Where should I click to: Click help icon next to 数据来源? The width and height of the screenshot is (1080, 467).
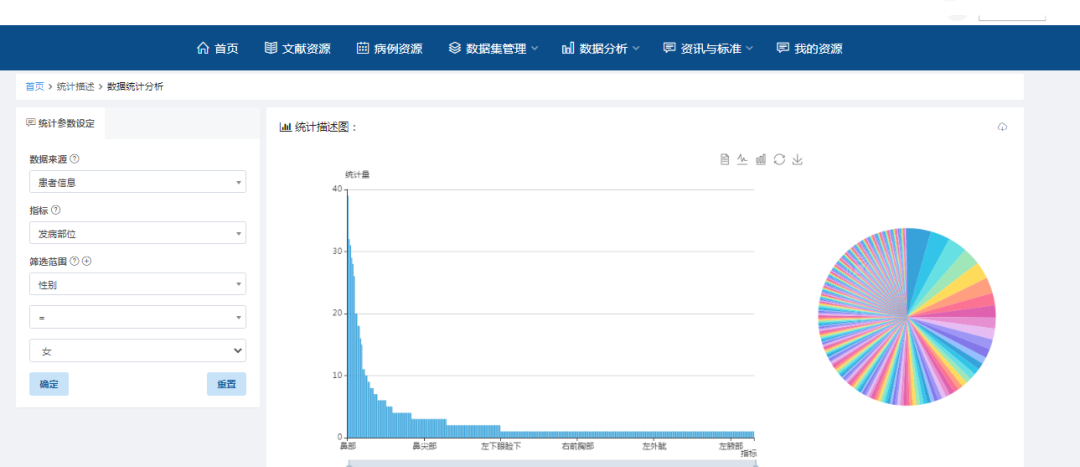(x=75, y=159)
